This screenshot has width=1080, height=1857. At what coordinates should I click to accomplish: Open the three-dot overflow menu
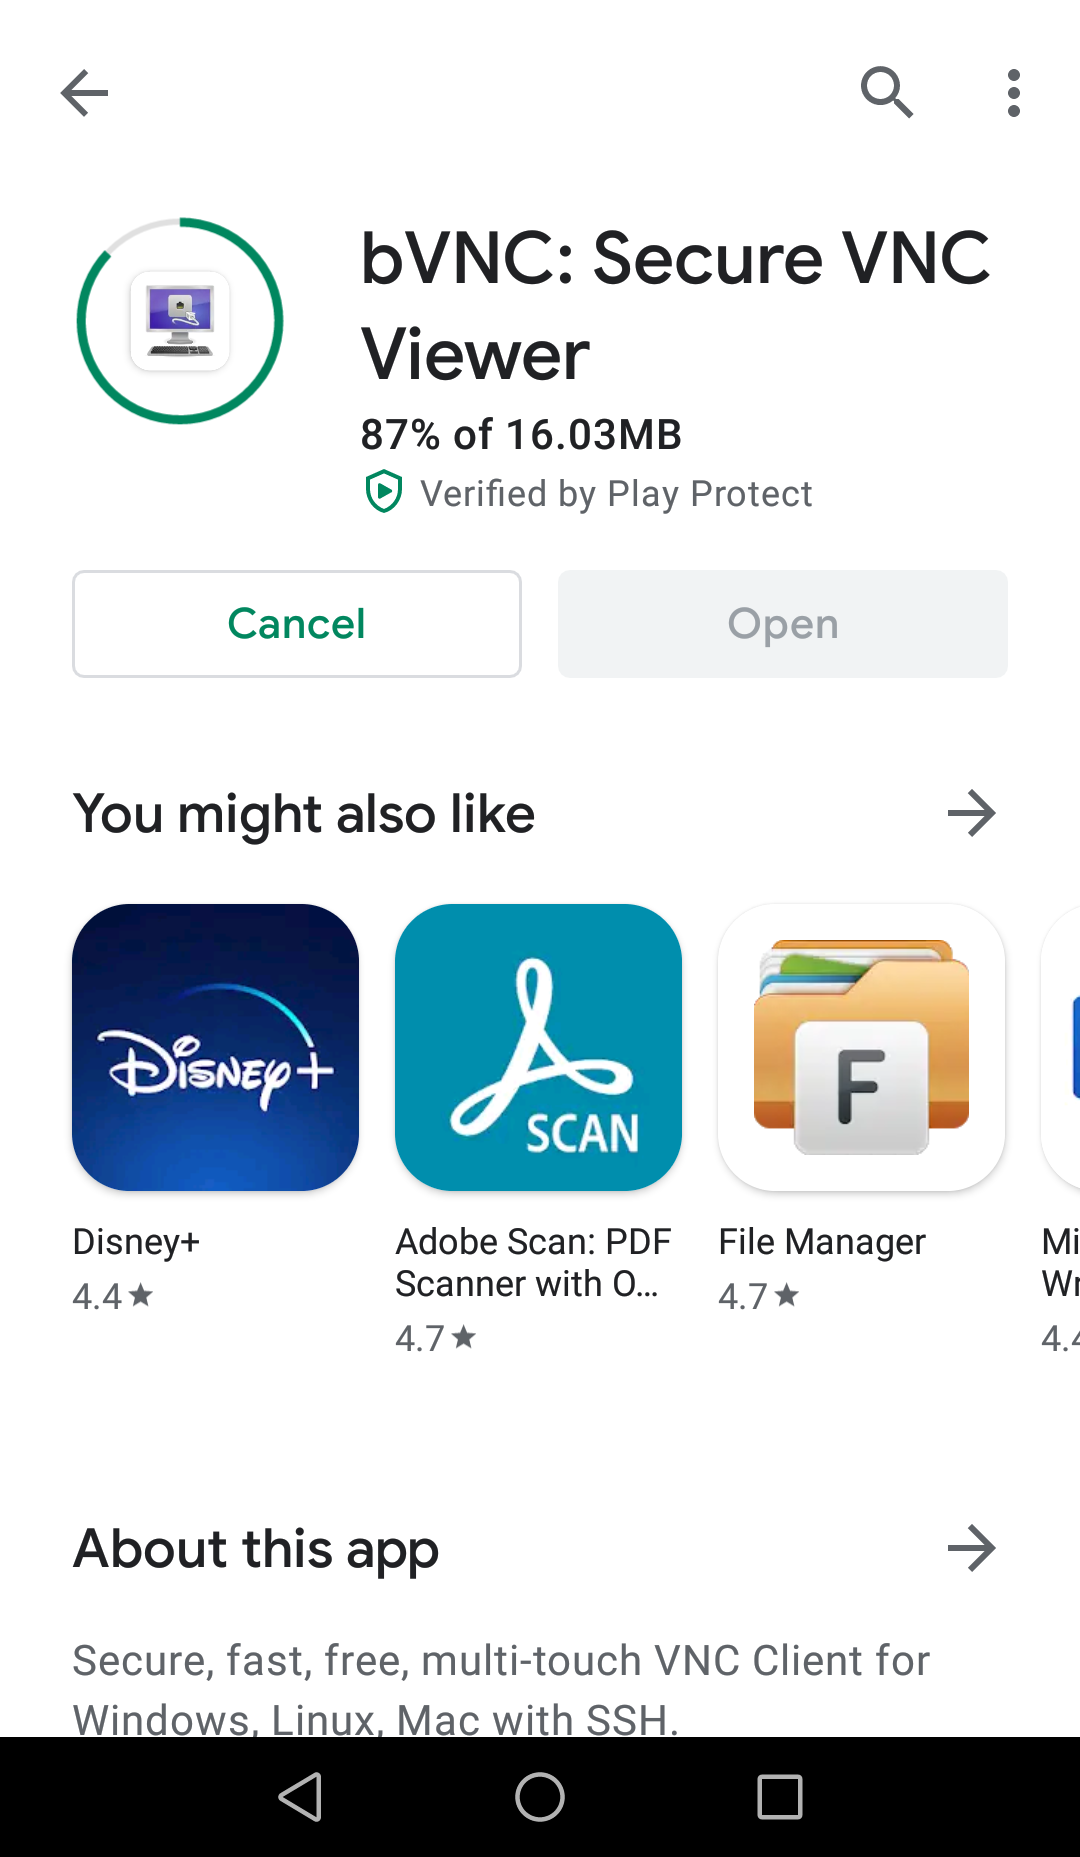click(1014, 93)
